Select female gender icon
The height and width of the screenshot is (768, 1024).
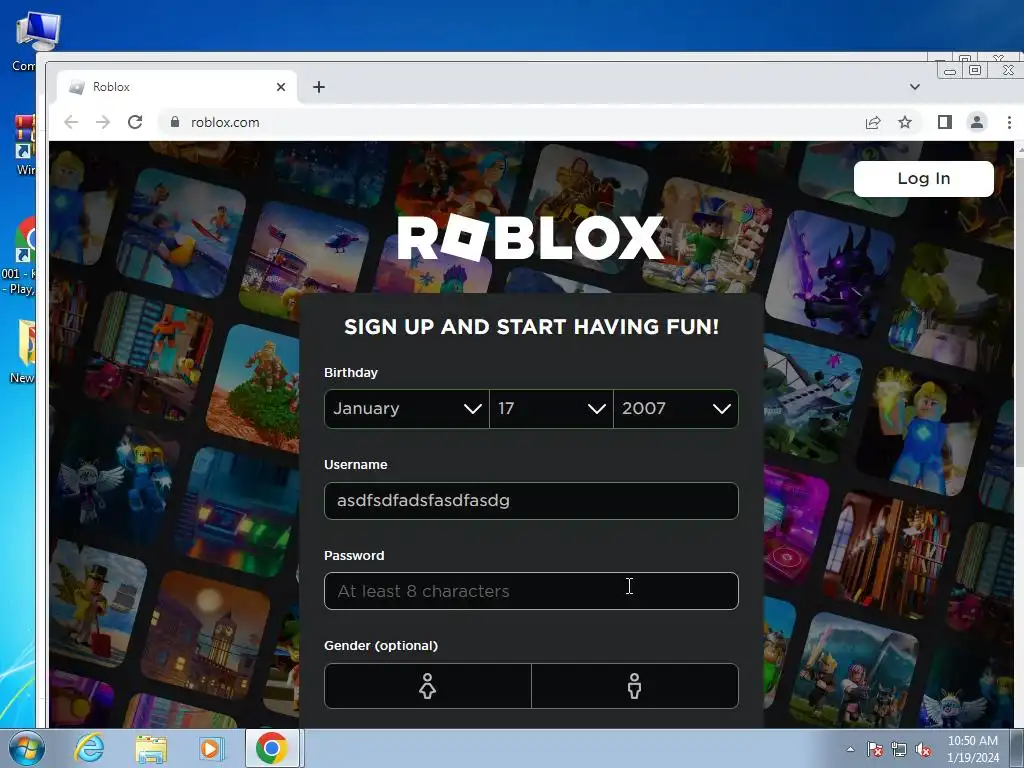tap(428, 686)
